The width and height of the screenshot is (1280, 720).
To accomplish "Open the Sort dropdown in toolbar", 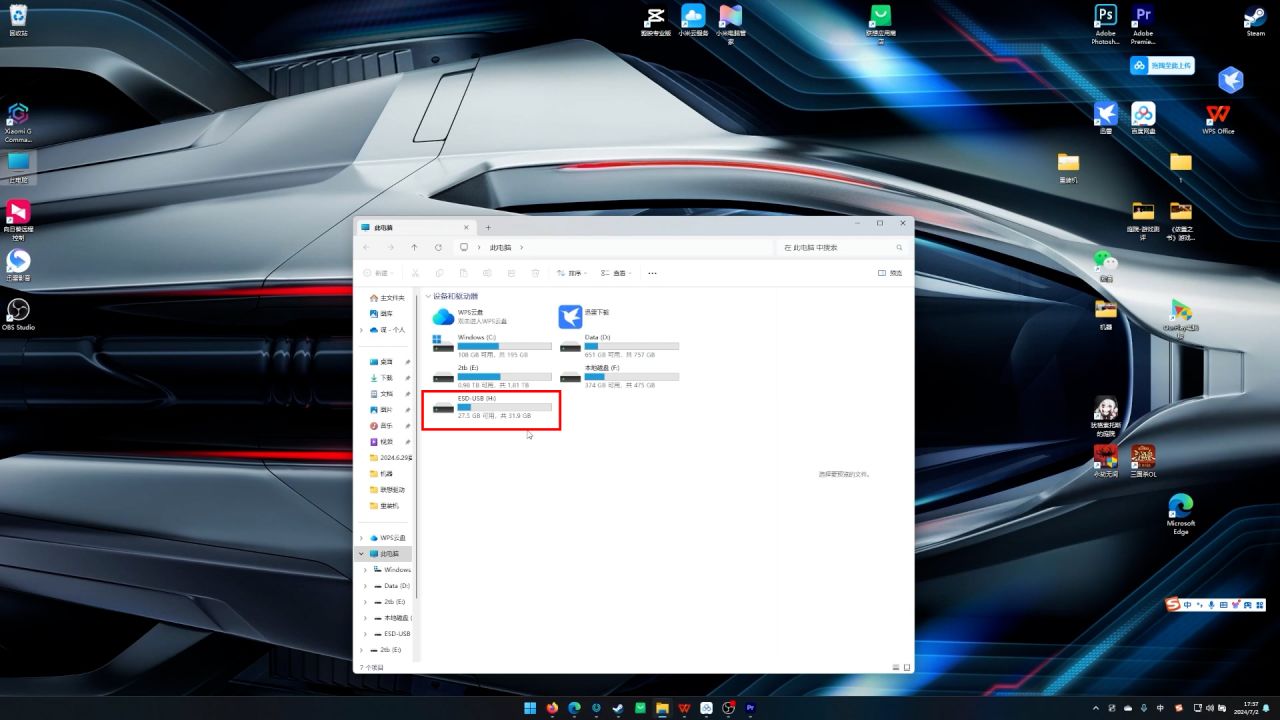I will point(572,273).
